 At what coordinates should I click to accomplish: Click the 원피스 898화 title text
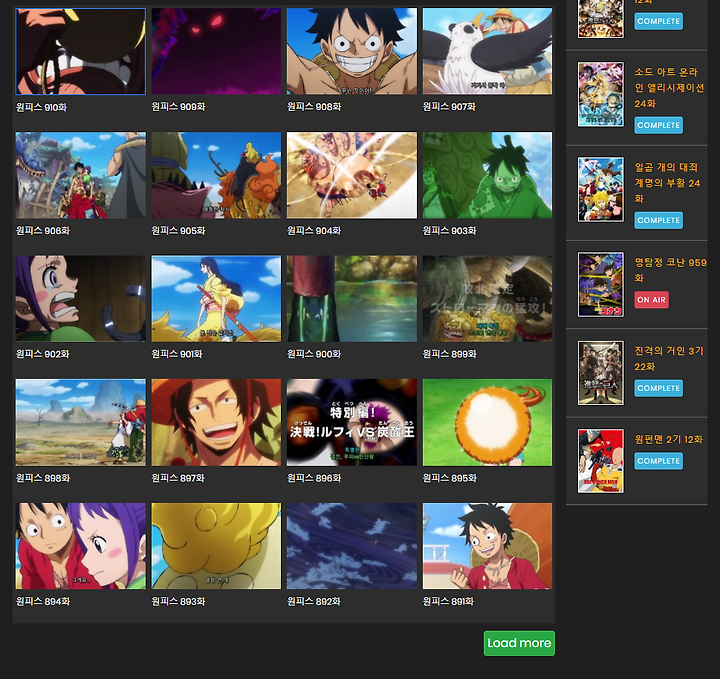point(43,478)
